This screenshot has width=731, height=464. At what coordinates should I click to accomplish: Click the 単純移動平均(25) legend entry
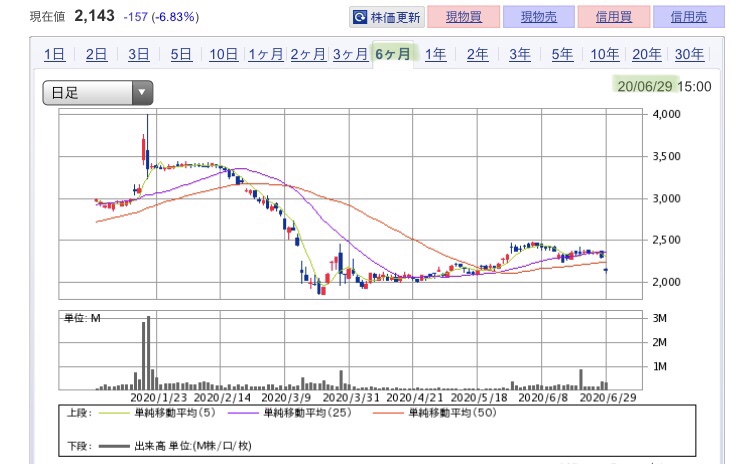[x=308, y=413]
